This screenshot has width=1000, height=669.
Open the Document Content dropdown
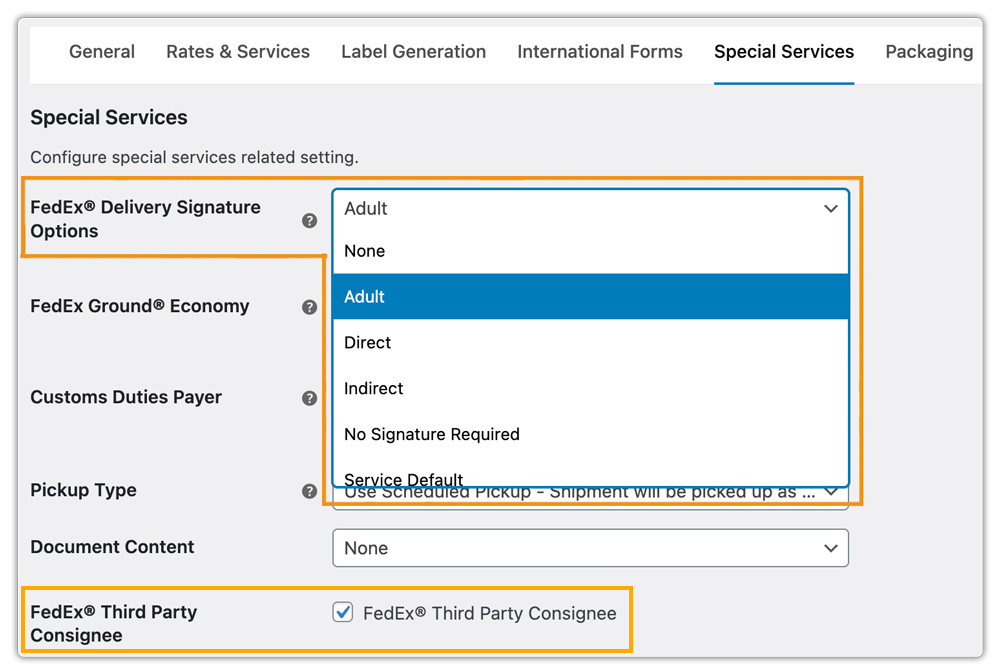coord(590,548)
